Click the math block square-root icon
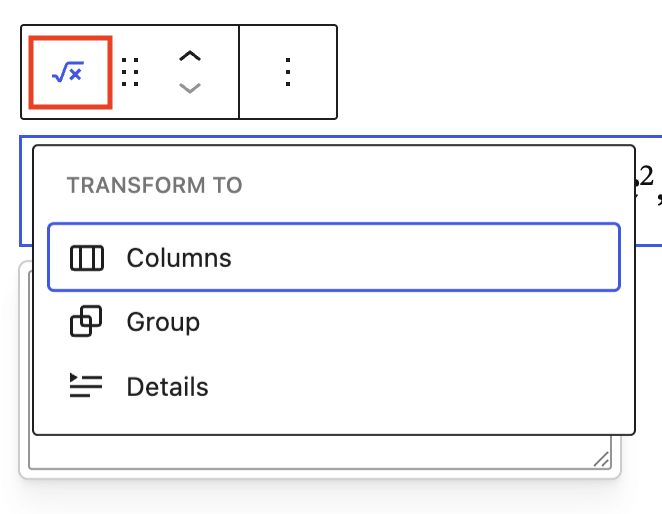This screenshot has width=662, height=514. click(x=70, y=72)
